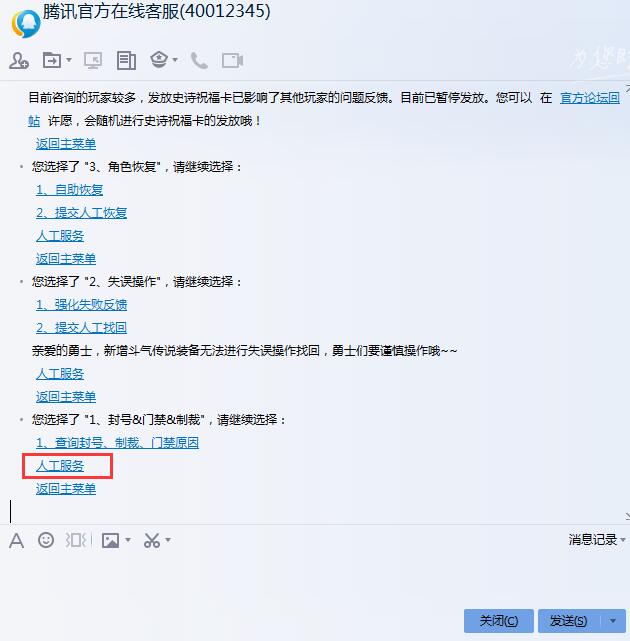Open the document panel icon
This screenshot has width=630, height=641.
[x=126, y=61]
